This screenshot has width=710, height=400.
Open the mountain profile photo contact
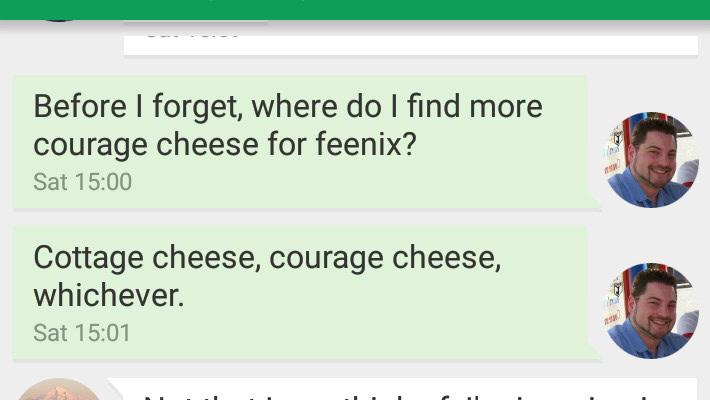(x=59, y=390)
